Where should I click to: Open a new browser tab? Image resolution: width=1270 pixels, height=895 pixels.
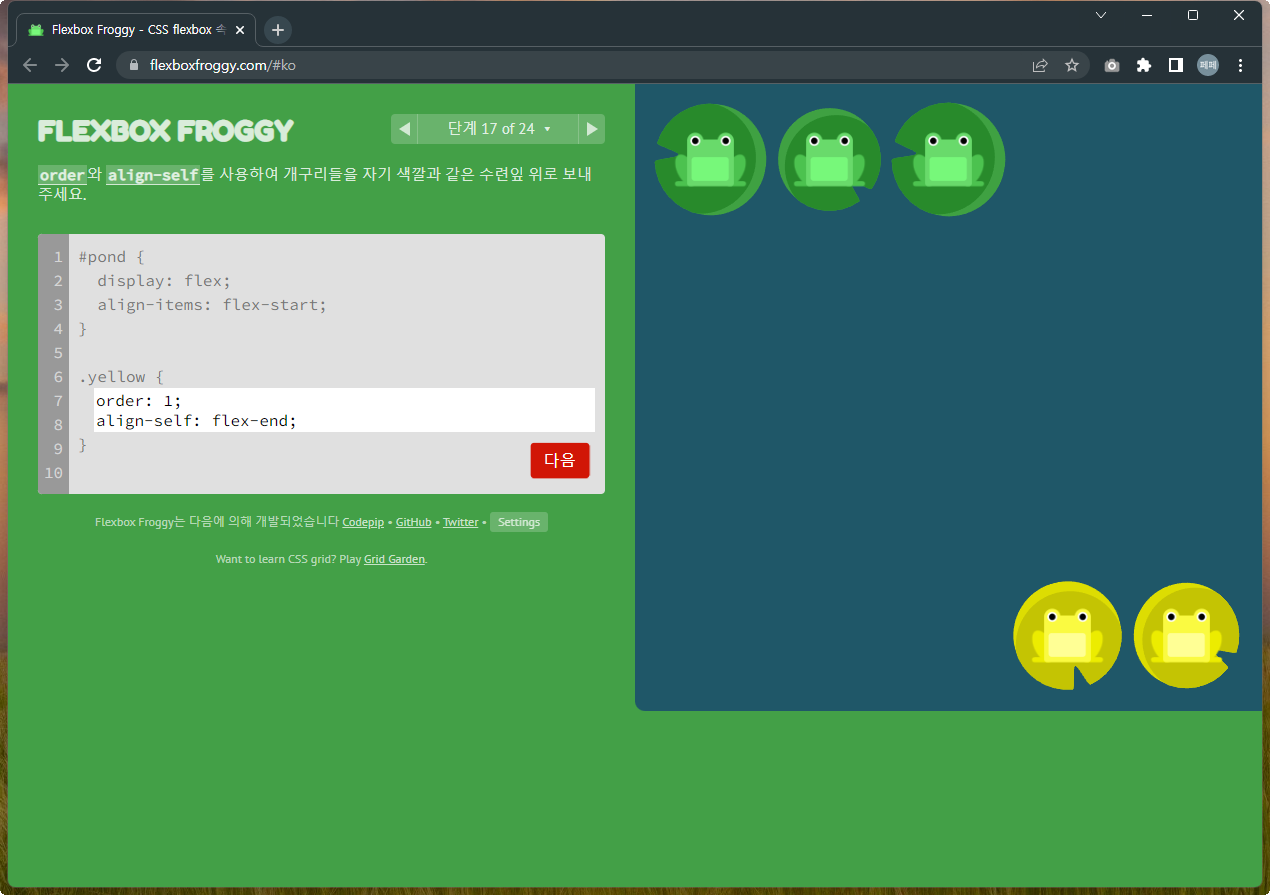(x=278, y=30)
